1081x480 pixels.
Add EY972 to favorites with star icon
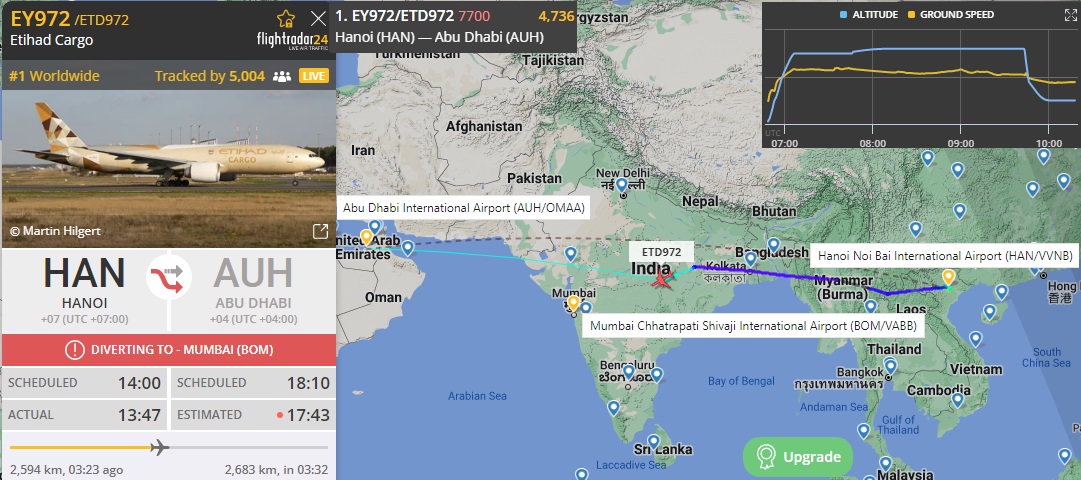tap(285, 18)
